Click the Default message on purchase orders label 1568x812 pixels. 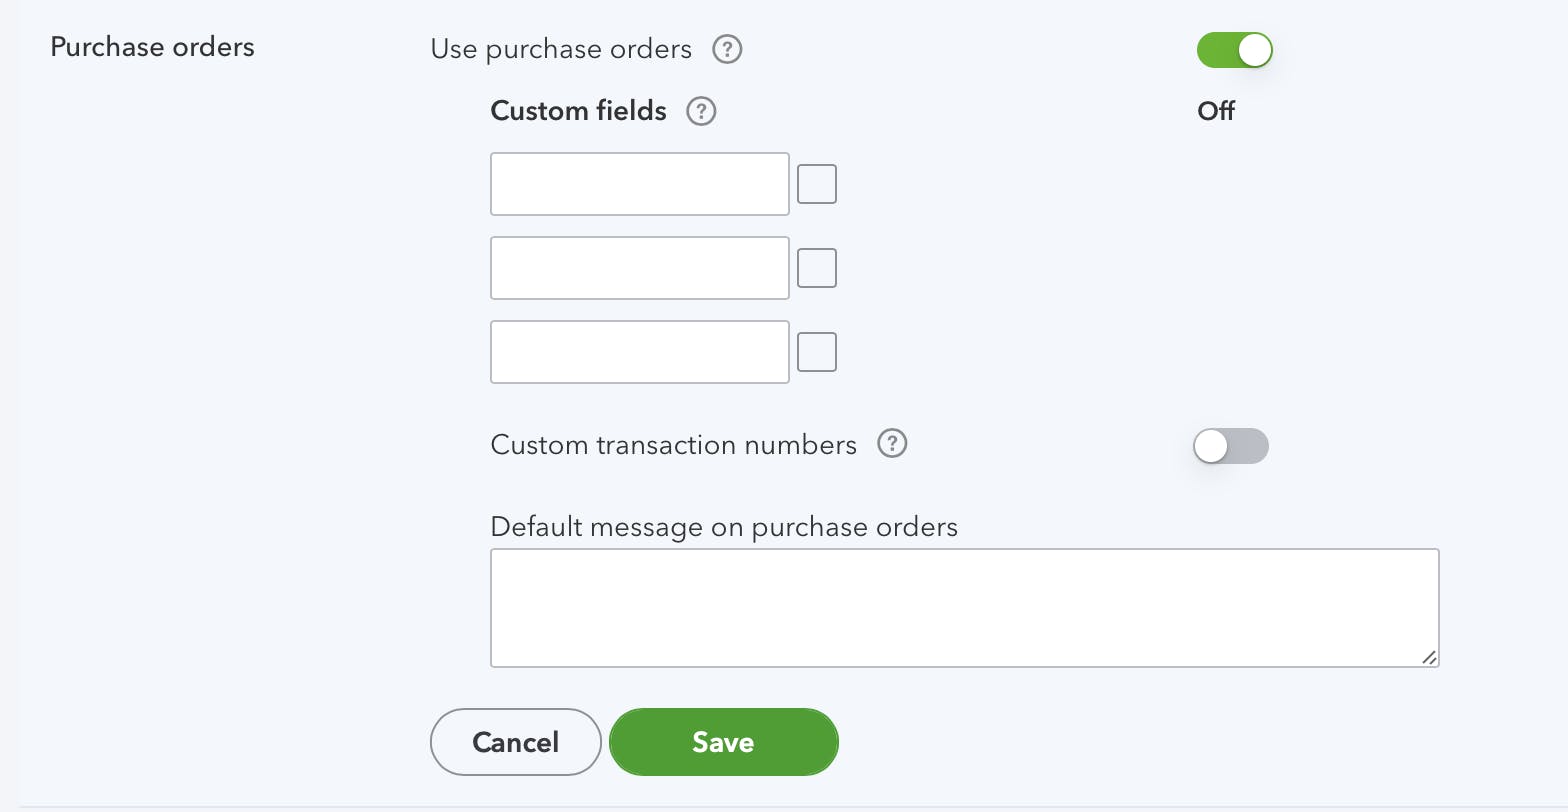[722, 526]
